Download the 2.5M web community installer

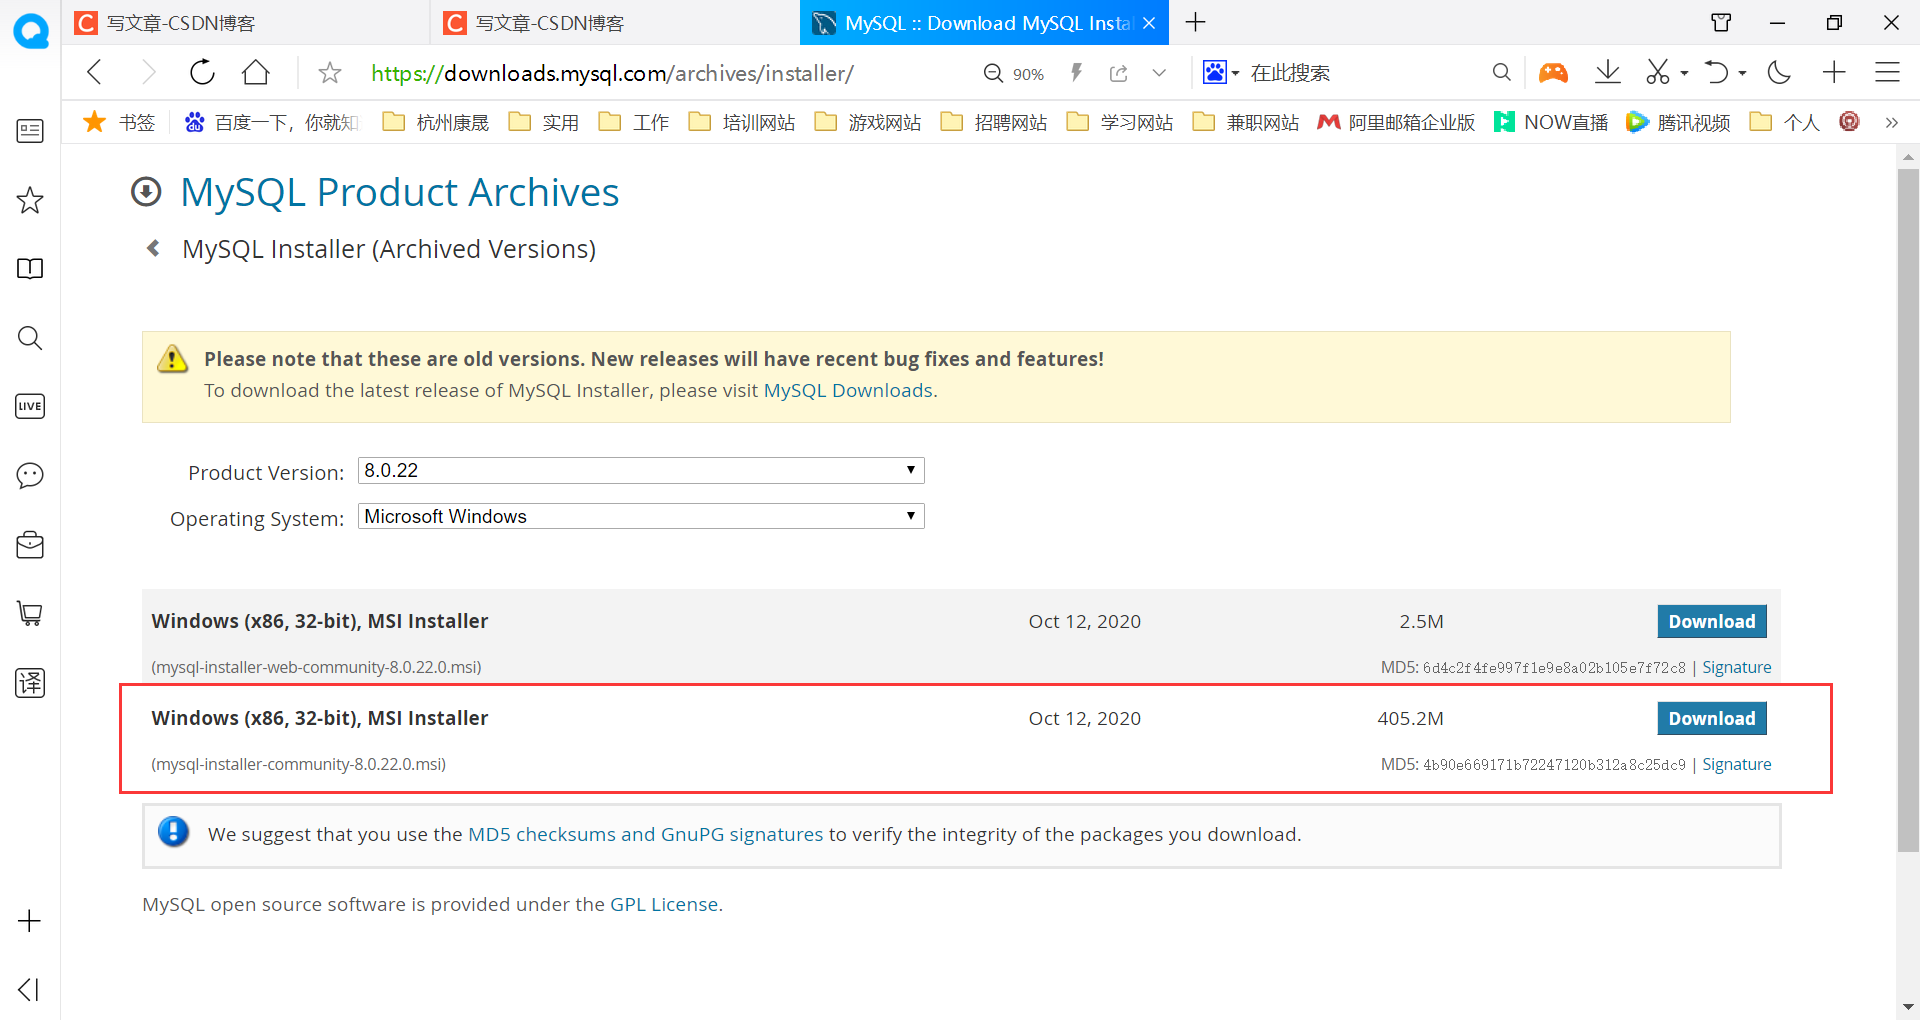(x=1712, y=621)
